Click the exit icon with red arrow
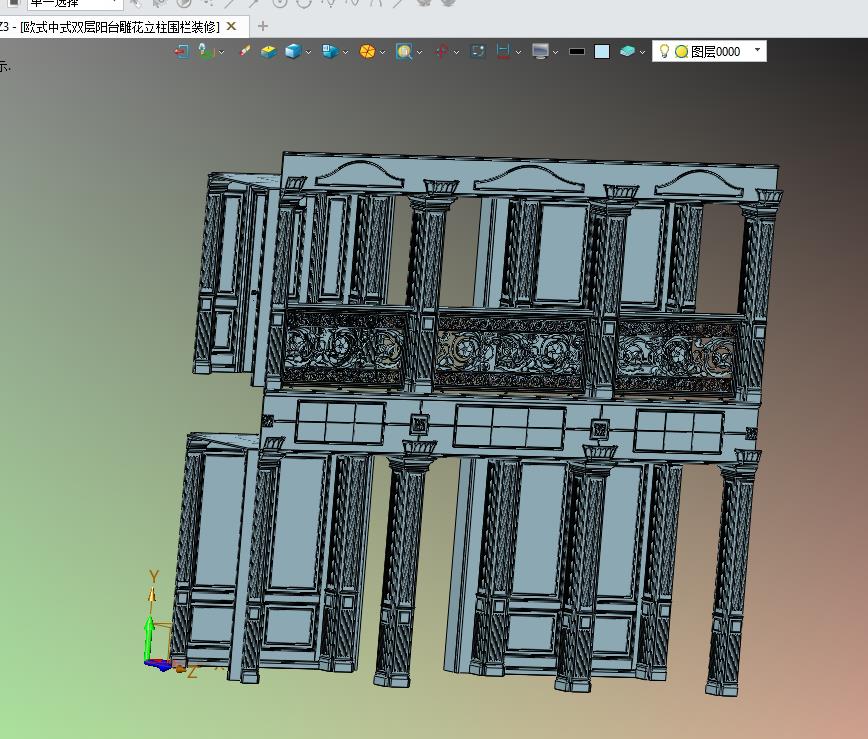The height and width of the screenshot is (739, 868). 181,51
